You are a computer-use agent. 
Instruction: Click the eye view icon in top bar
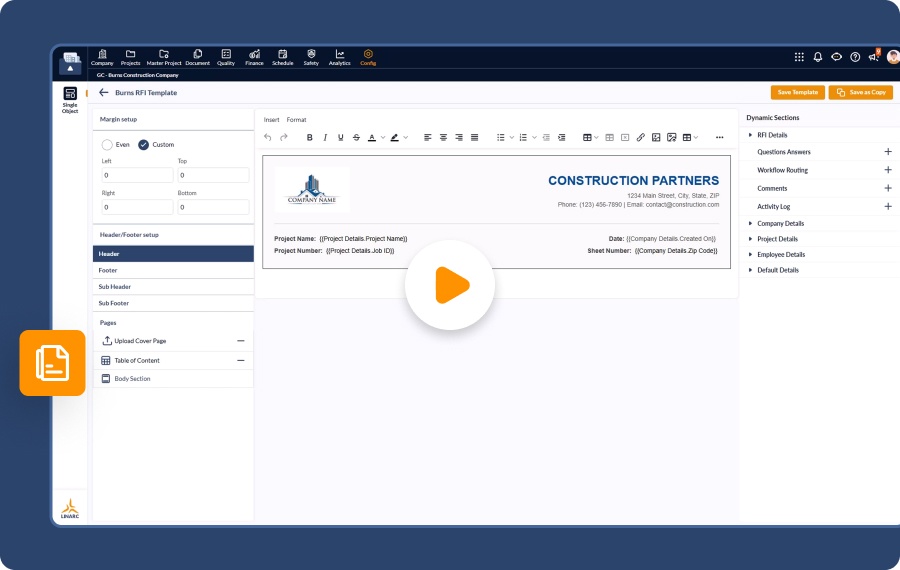[836, 57]
